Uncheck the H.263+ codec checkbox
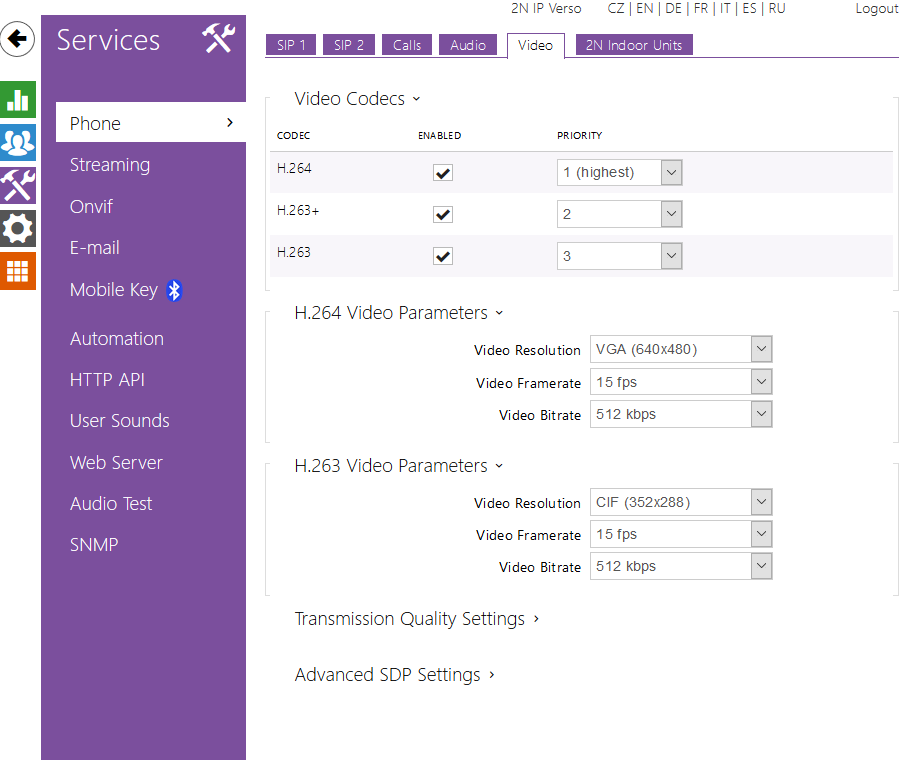905x760 pixels. tap(443, 214)
